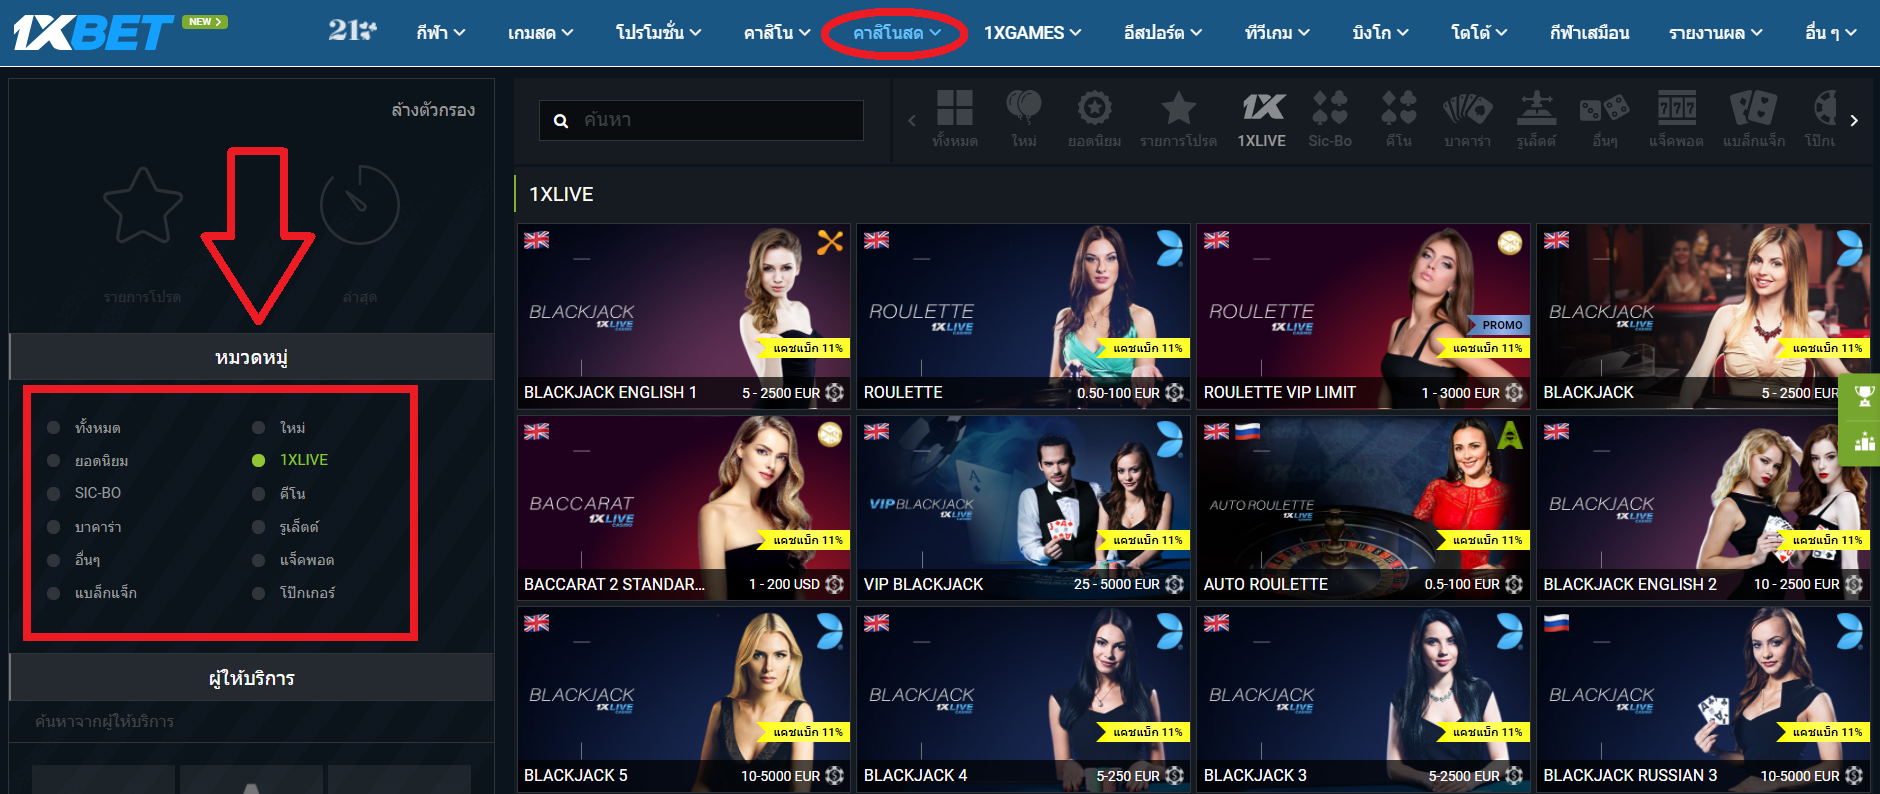Screen dimensions: 1880x794
Task: Choose the Sic-Bo card suits icon
Action: [x=1330, y=107]
